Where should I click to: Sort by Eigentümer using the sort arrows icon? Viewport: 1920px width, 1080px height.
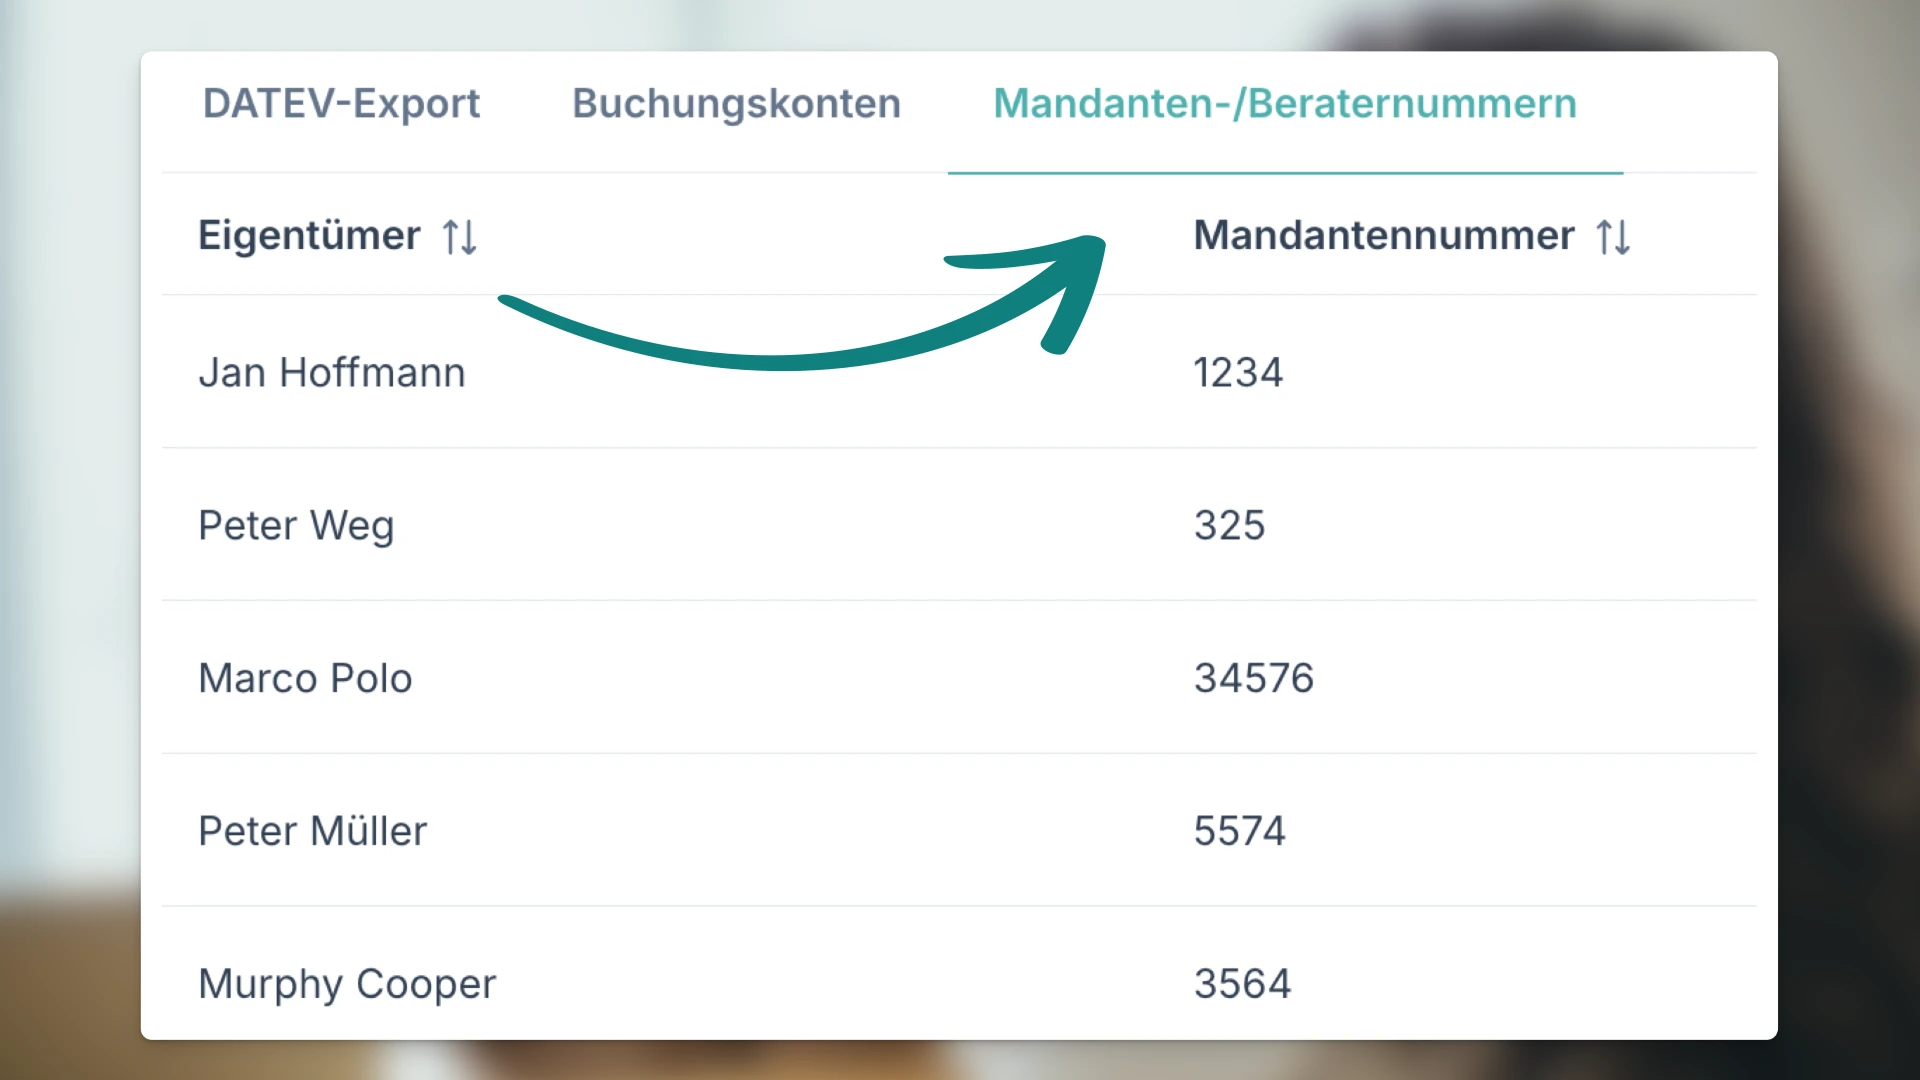pyautogui.click(x=460, y=237)
